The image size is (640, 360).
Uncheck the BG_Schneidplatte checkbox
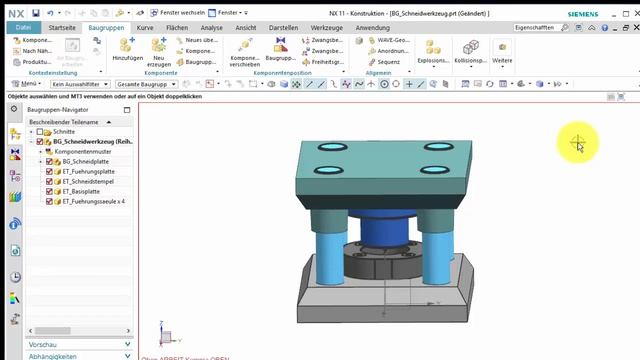pyautogui.click(x=49, y=162)
